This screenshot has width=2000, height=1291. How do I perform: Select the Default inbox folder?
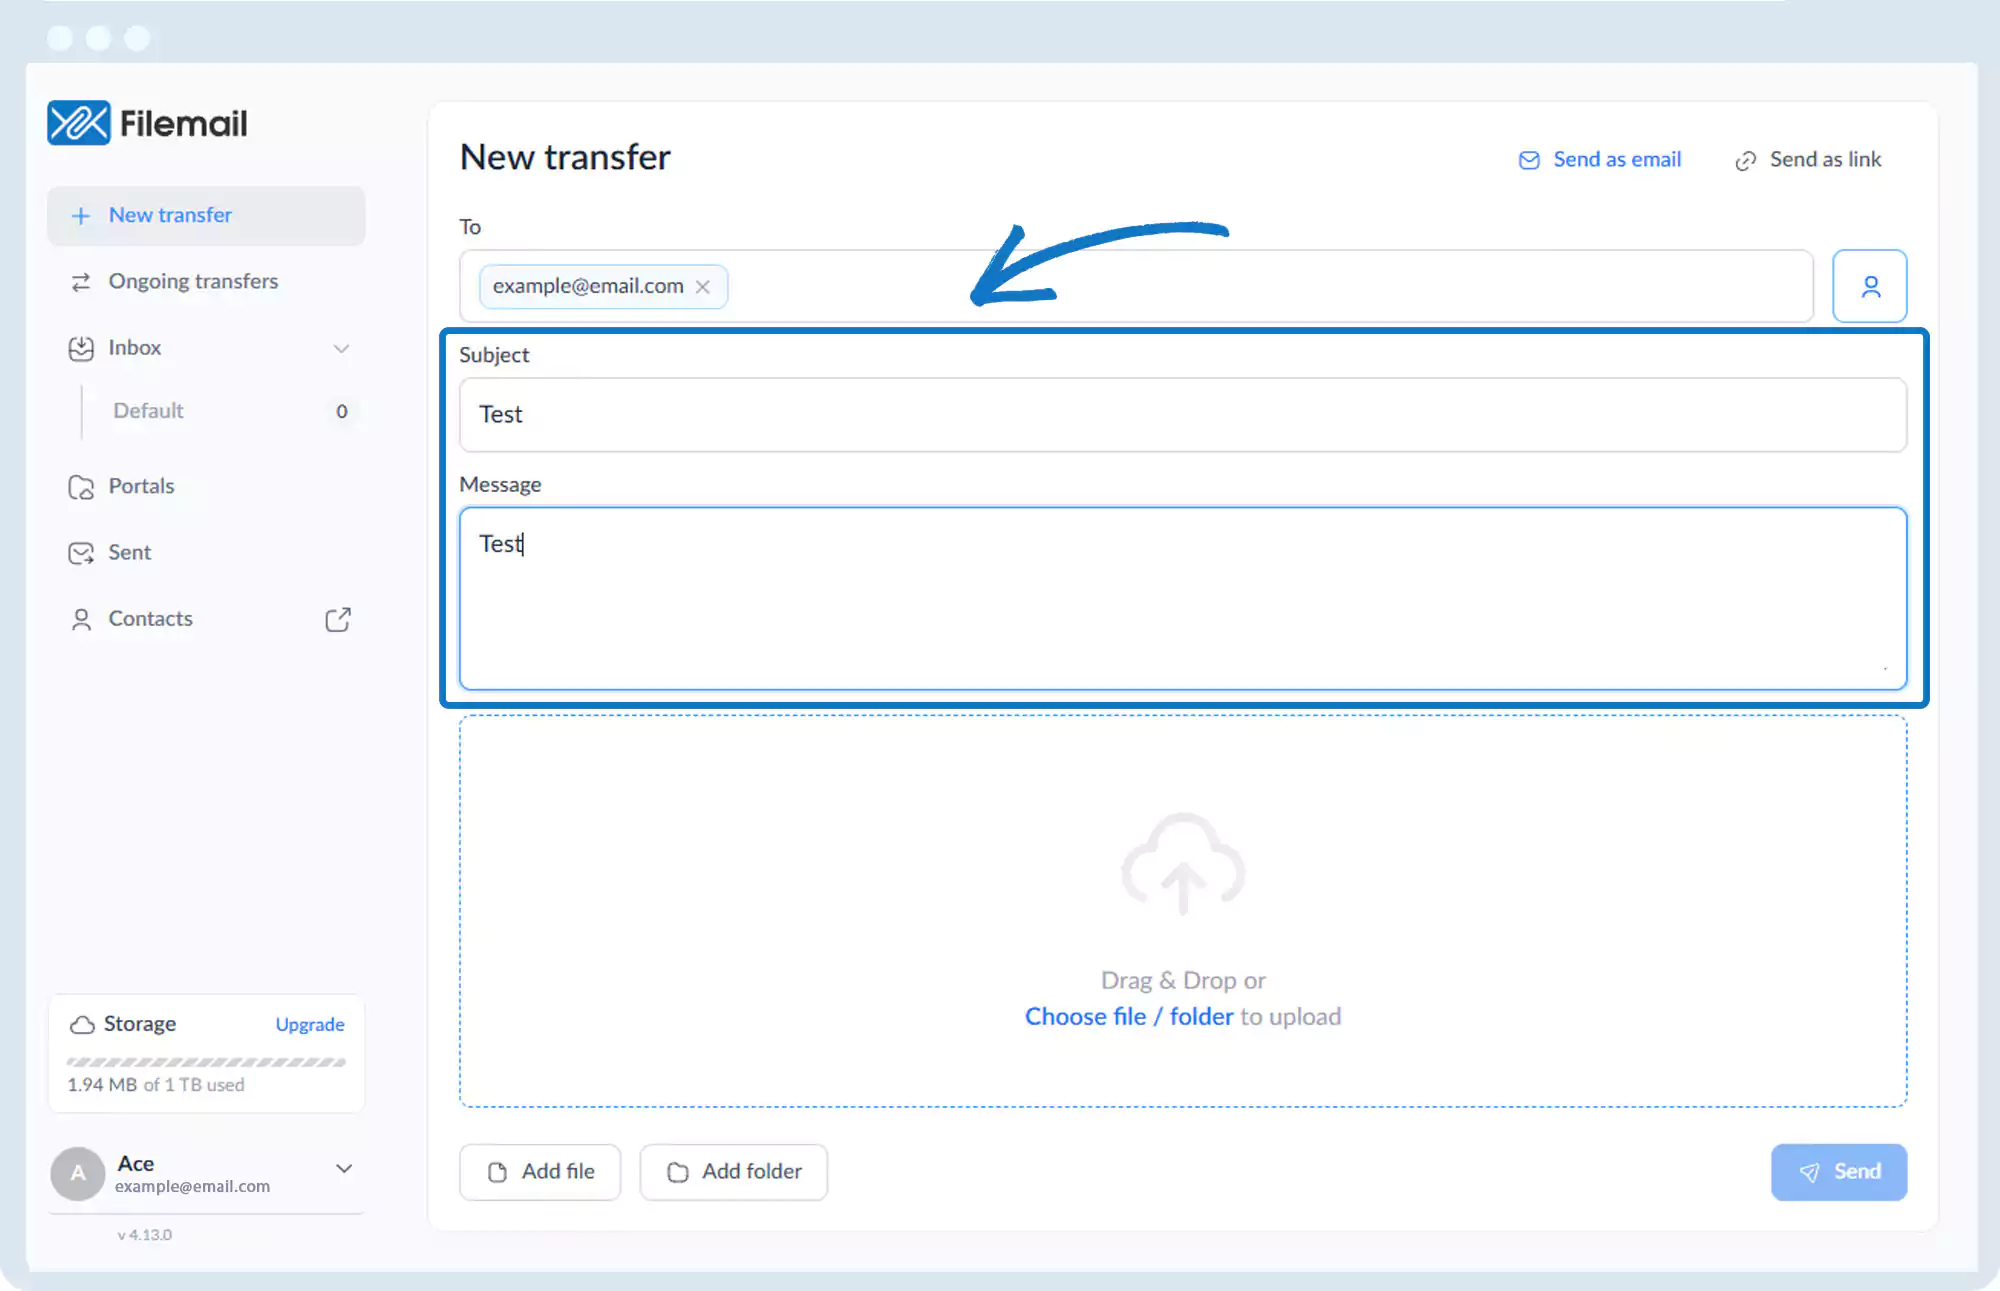(148, 411)
